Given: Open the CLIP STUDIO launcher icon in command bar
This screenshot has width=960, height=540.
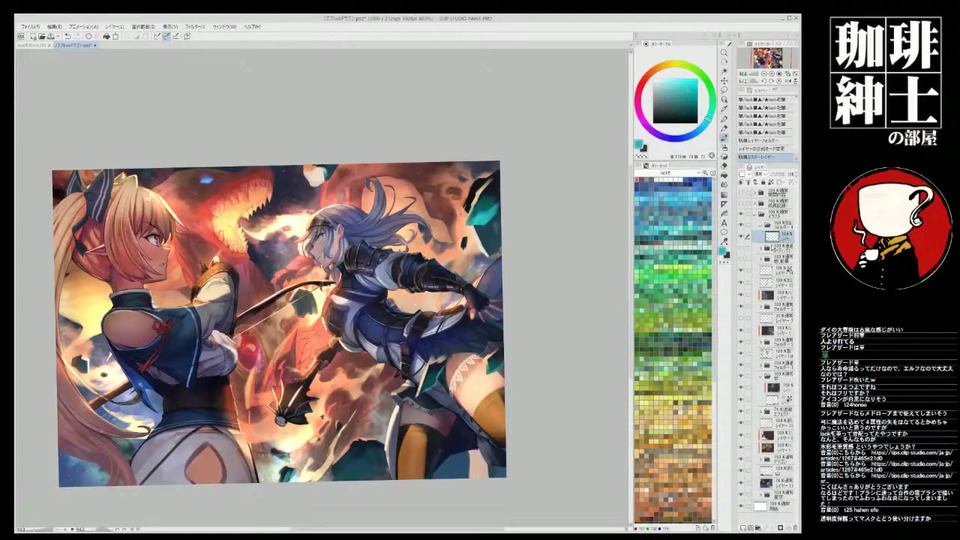Looking at the screenshot, I should coord(20,37).
